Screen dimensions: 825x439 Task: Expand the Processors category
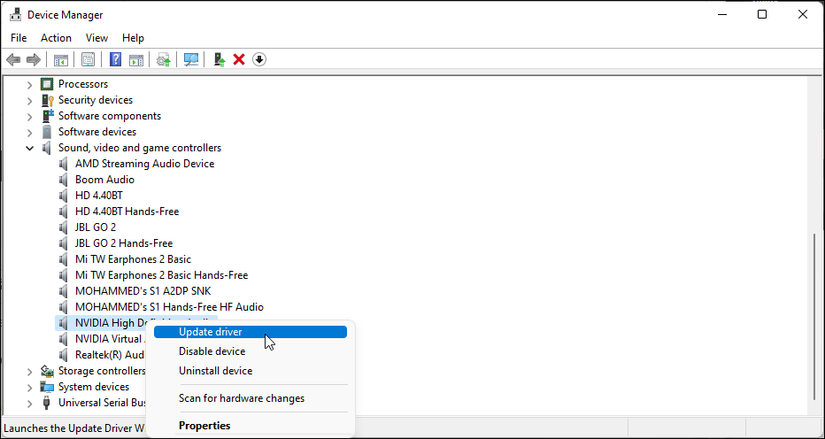29,84
